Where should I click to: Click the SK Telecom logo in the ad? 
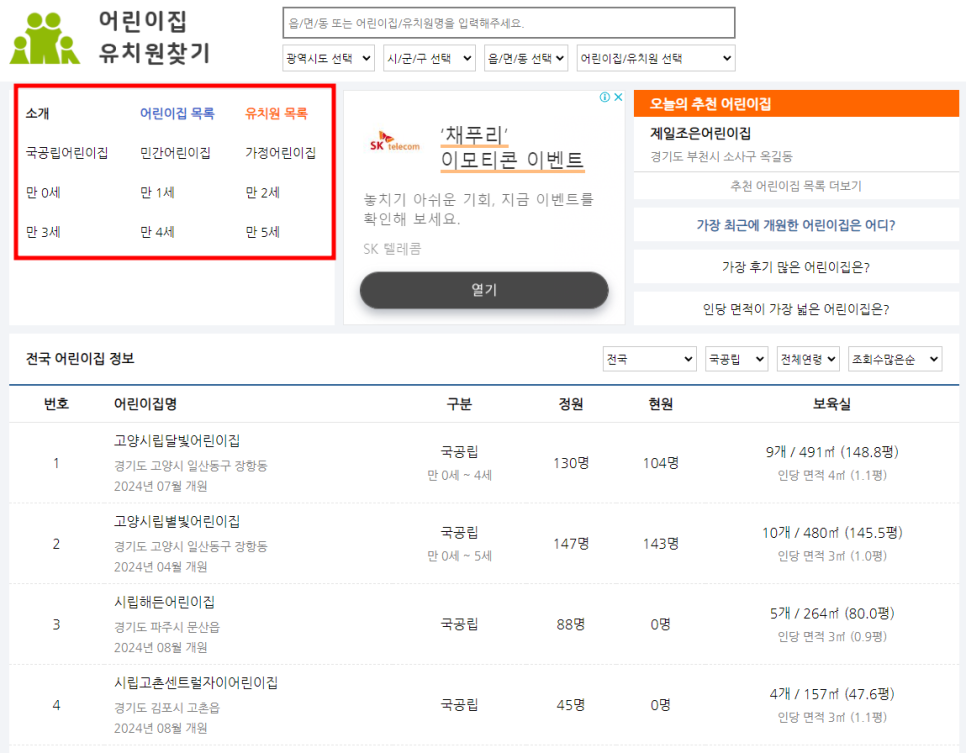click(x=394, y=146)
